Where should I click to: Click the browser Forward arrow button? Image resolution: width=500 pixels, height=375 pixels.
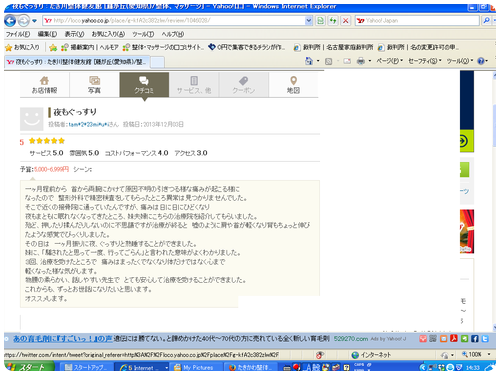point(23,21)
